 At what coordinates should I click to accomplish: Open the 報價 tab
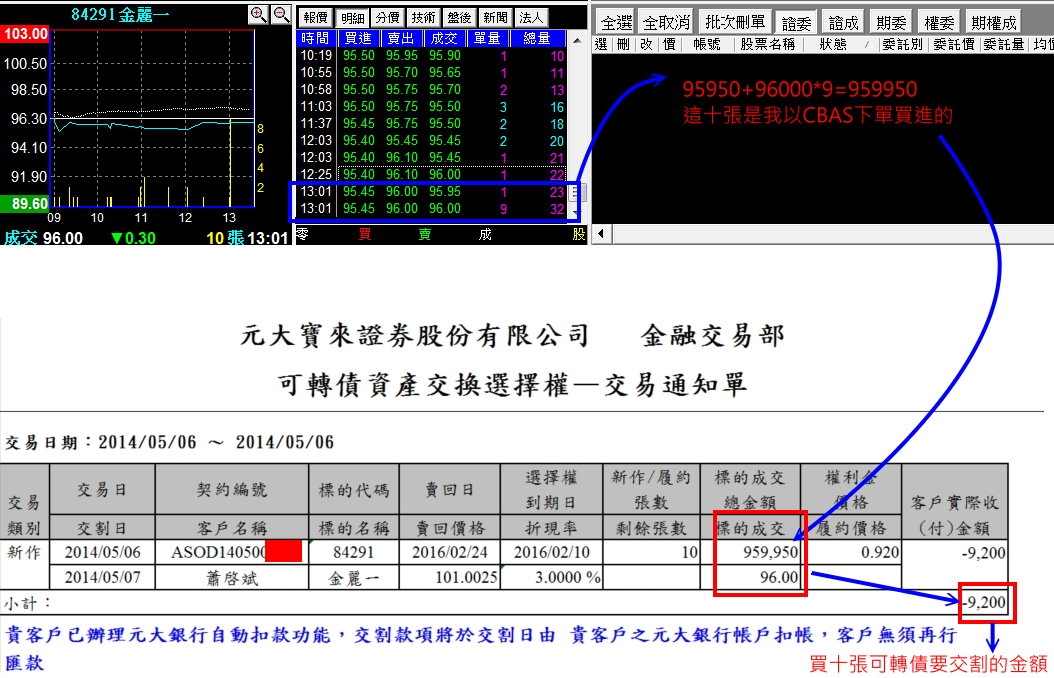[x=315, y=17]
